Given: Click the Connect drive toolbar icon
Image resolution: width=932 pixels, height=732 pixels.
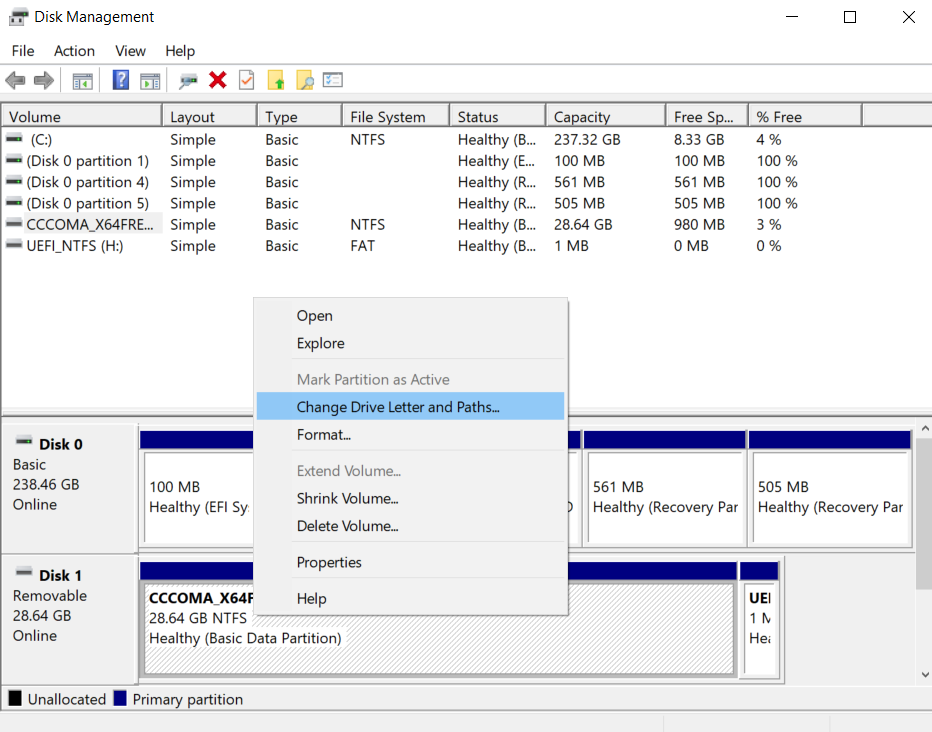Looking at the screenshot, I should click(187, 81).
